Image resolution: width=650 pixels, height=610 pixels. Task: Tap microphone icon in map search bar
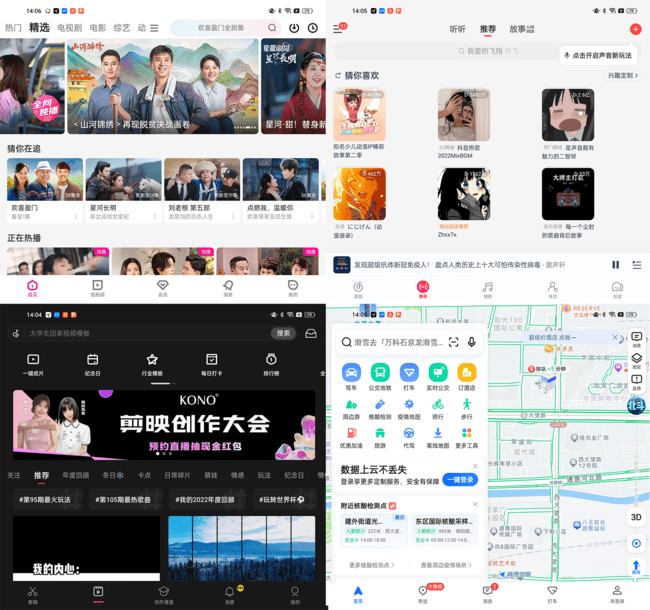(x=471, y=342)
